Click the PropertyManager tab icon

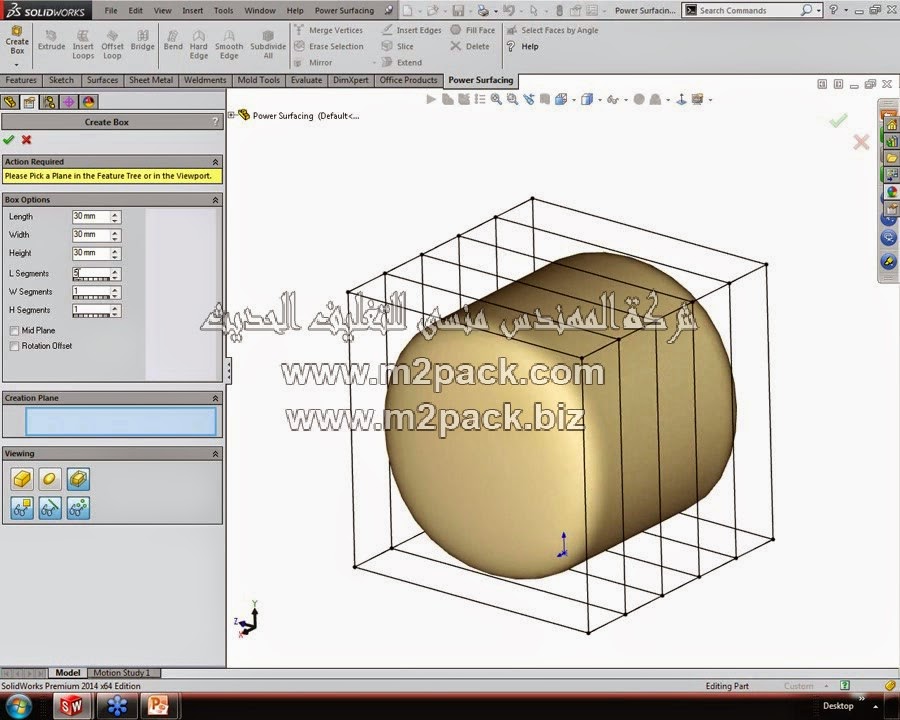[29, 102]
